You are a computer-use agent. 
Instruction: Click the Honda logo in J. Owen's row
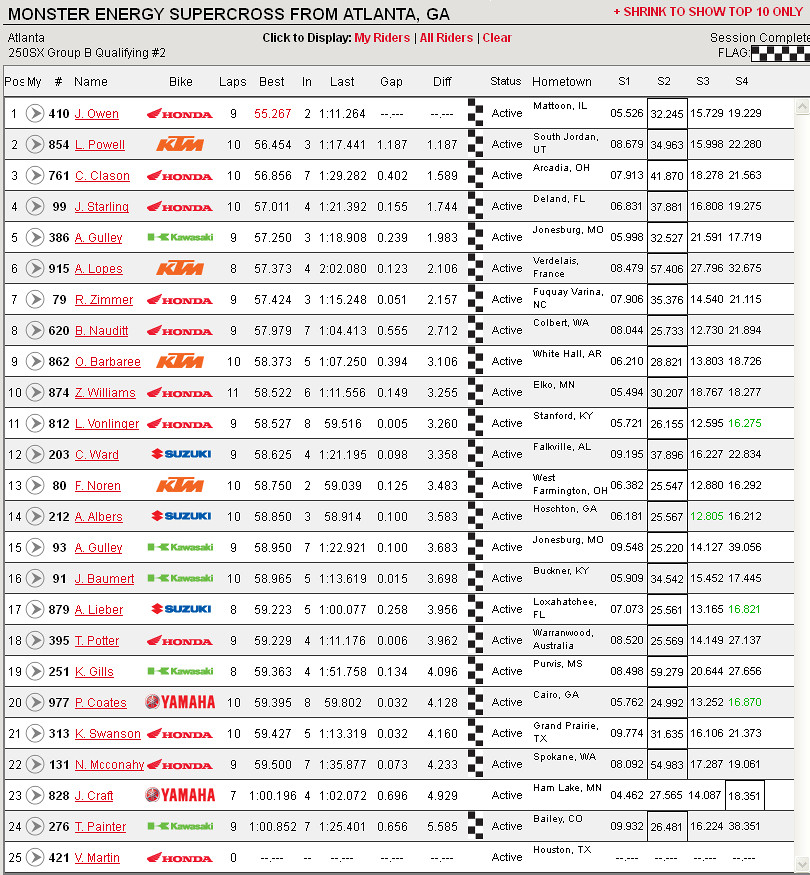click(x=180, y=114)
